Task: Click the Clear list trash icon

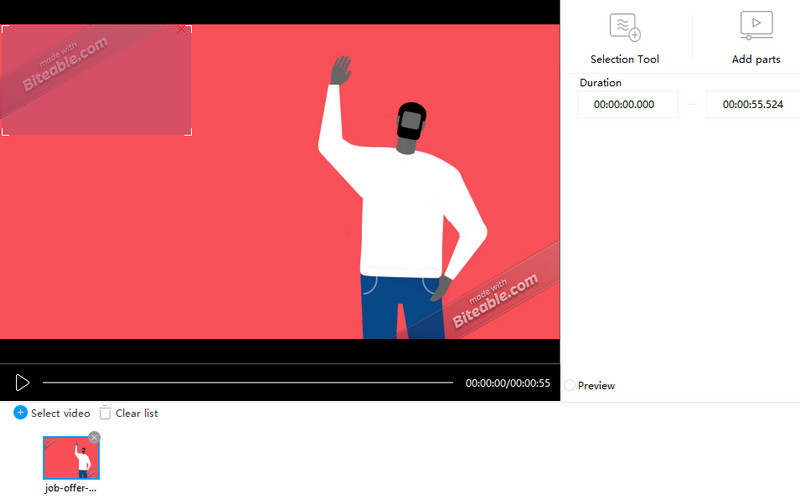Action: pos(105,413)
